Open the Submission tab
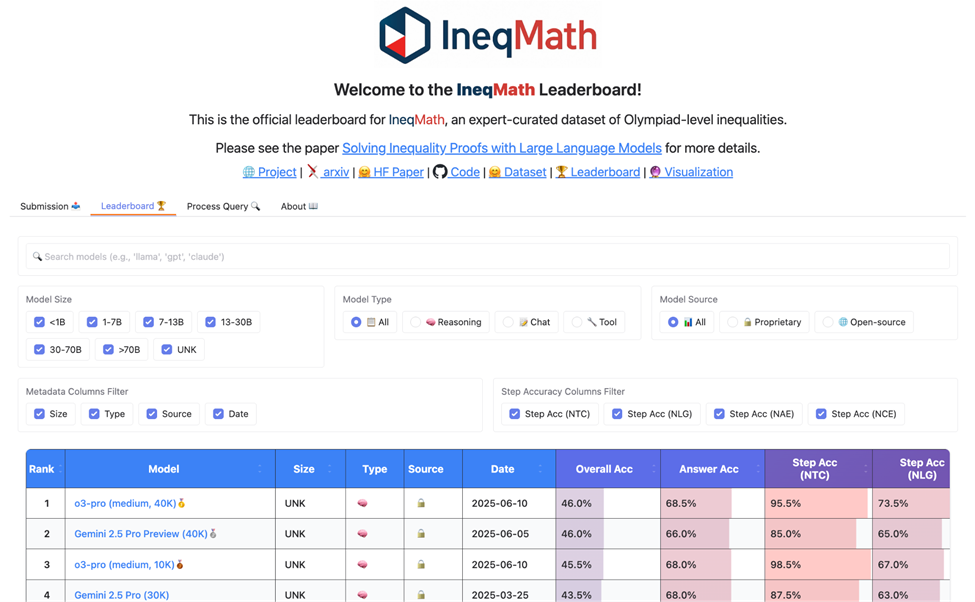 click(x=50, y=206)
